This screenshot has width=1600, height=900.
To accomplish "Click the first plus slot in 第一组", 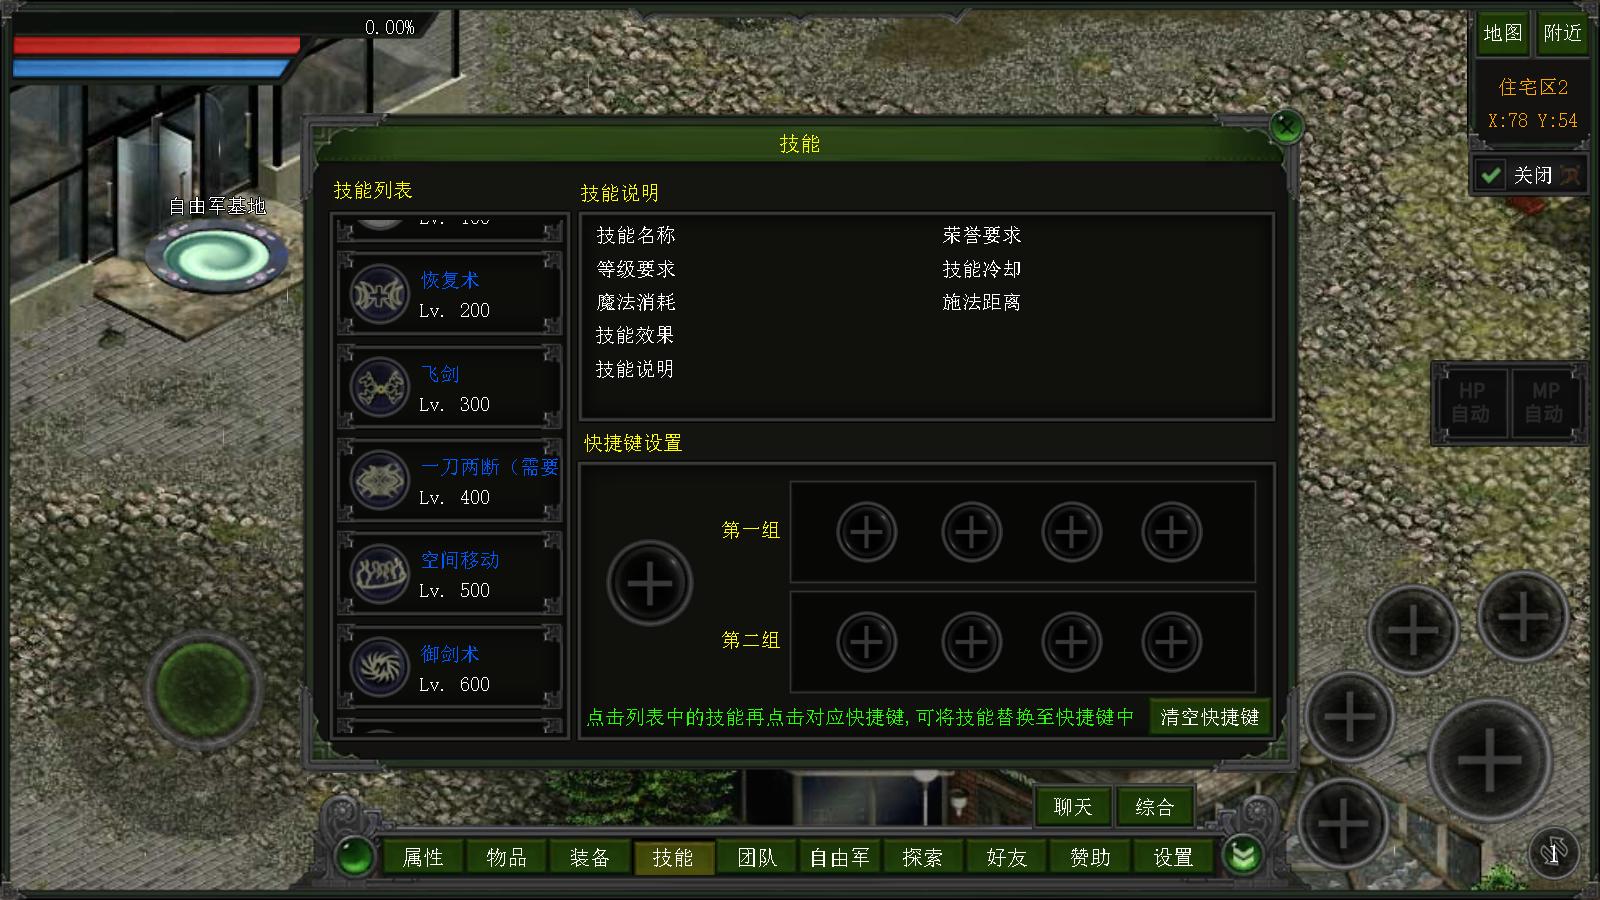I will (x=866, y=531).
